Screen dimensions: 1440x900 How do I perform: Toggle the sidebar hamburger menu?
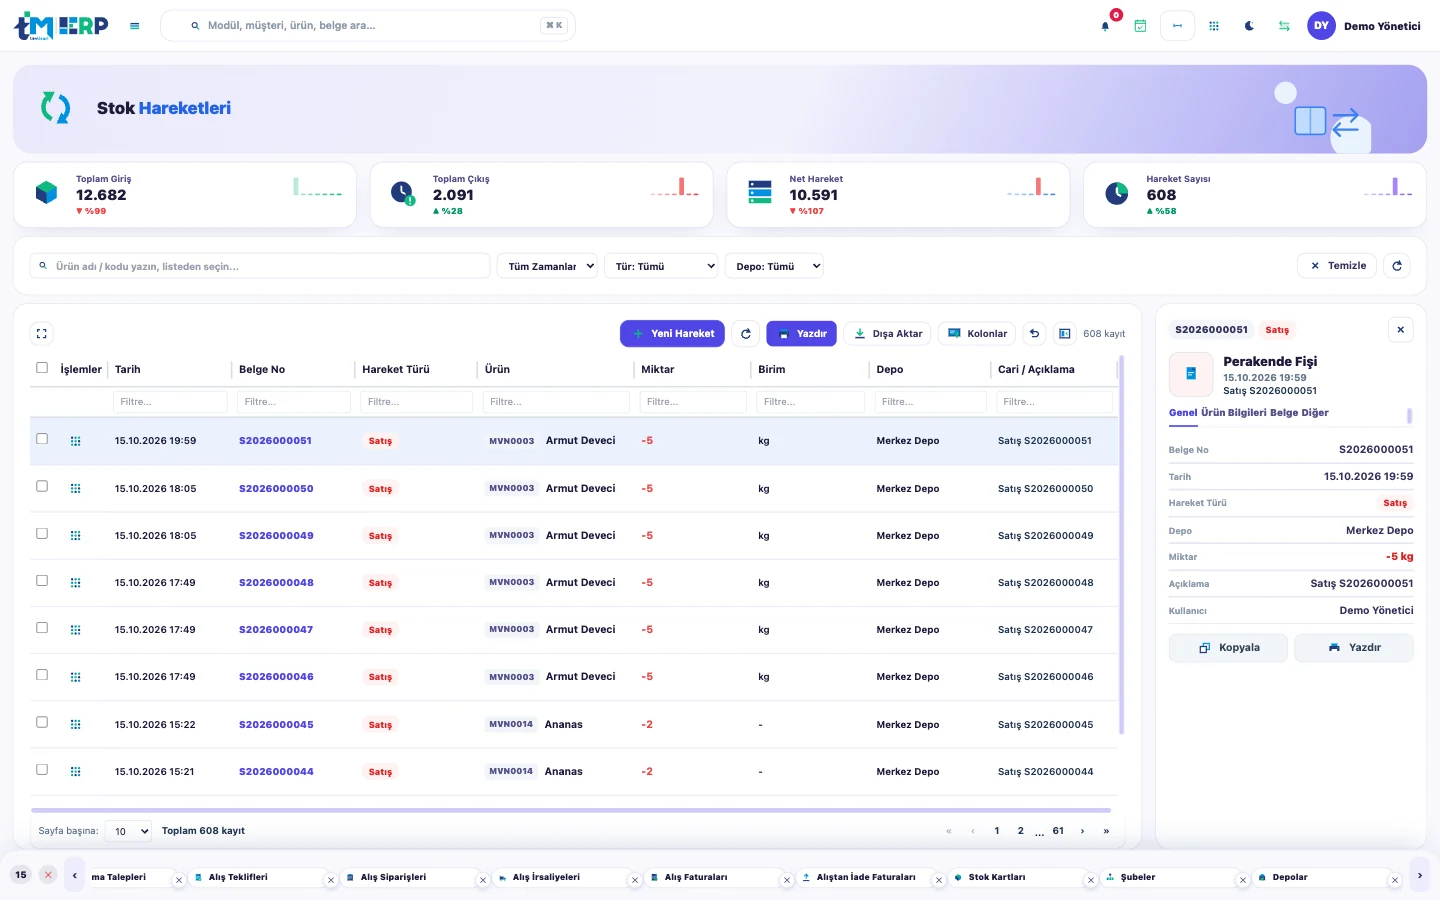coord(135,26)
